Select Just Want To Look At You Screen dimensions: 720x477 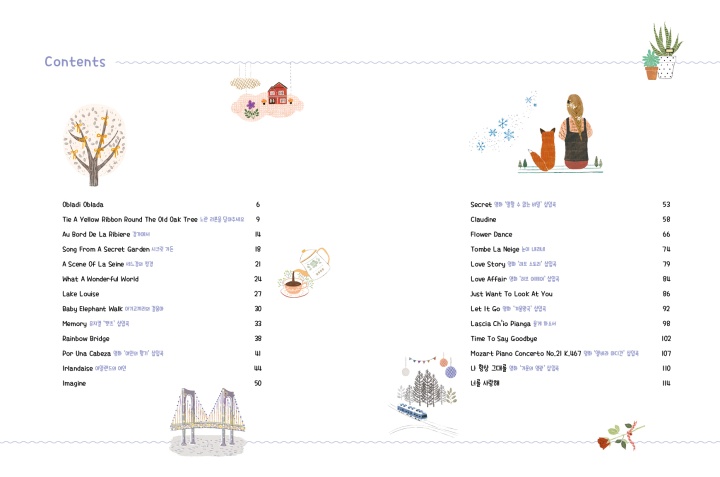point(511,294)
